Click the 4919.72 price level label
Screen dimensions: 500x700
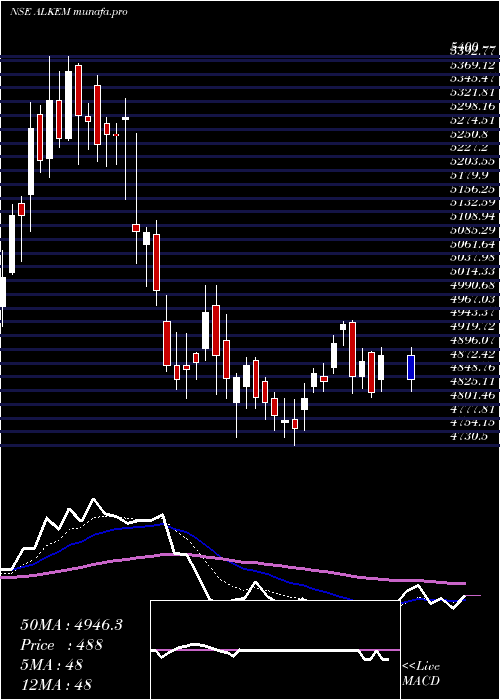click(x=473, y=326)
